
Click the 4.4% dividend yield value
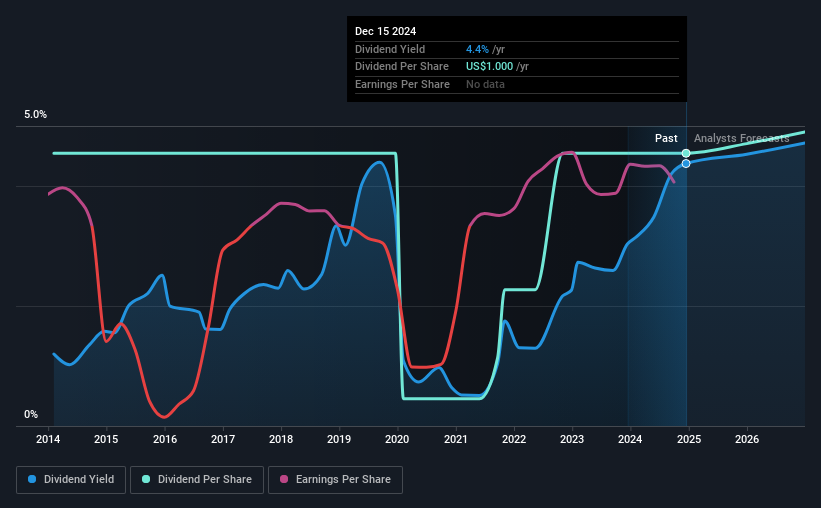[477, 49]
